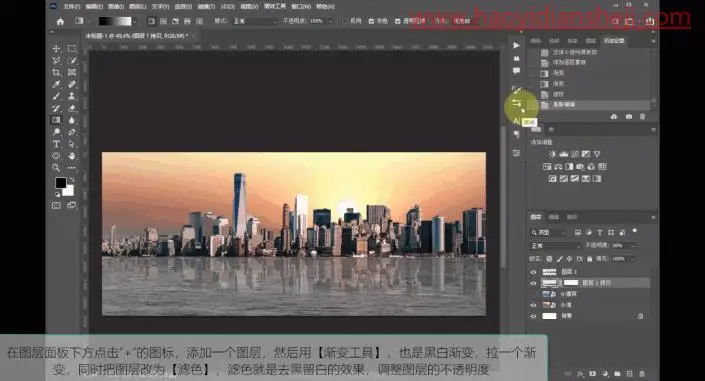Toggle visibility of top layer 图层 1
The width and height of the screenshot is (705, 381).
click(533, 272)
